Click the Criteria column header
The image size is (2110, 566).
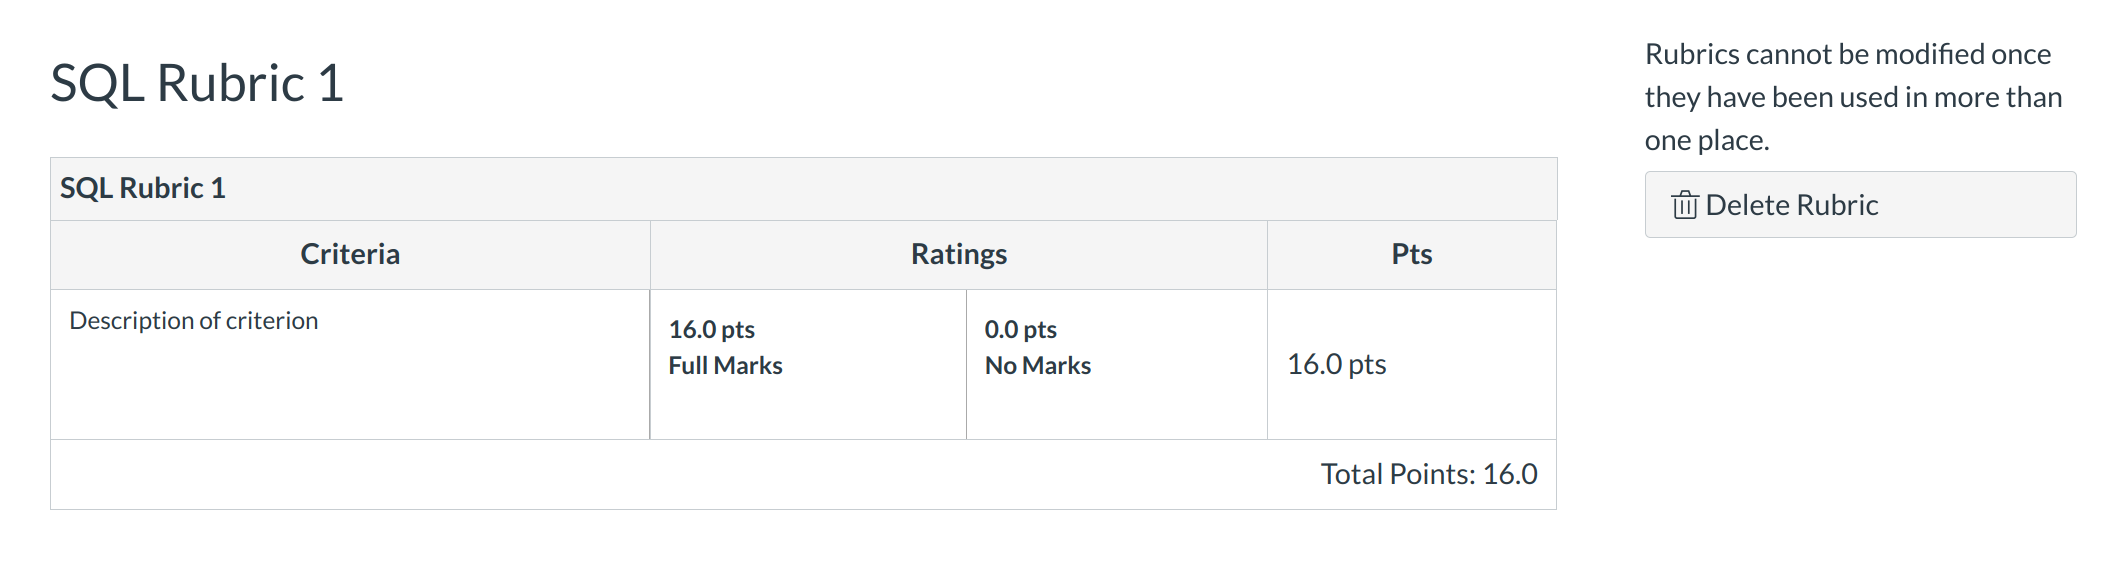[x=350, y=254]
